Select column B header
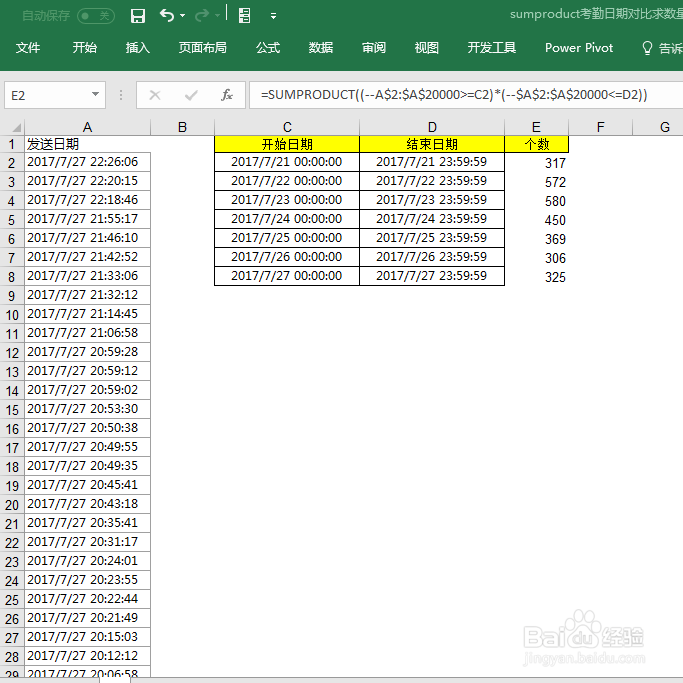This screenshot has width=683, height=683. click(183, 127)
